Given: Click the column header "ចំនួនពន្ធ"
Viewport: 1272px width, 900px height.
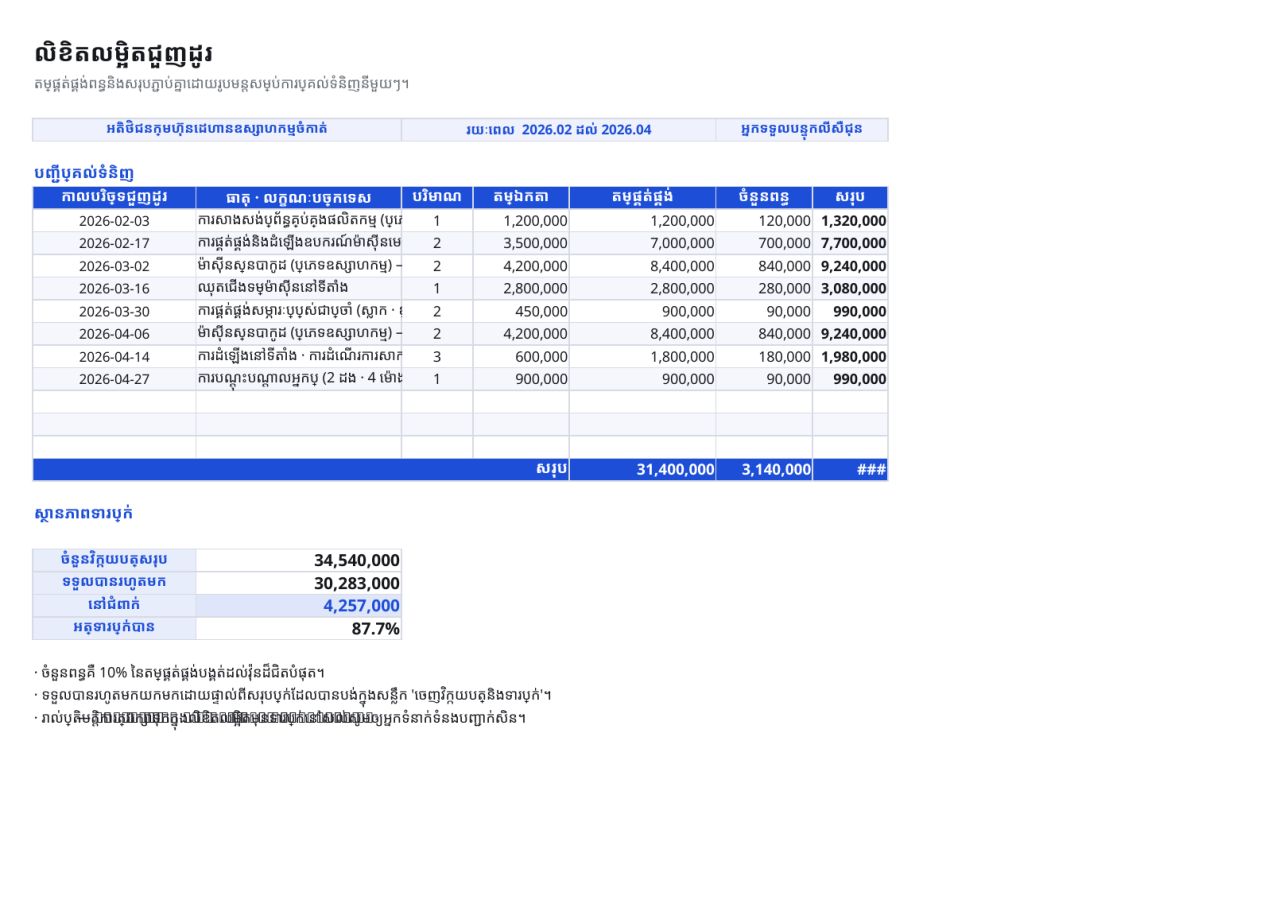Looking at the screenshot, I should (764, 198).
